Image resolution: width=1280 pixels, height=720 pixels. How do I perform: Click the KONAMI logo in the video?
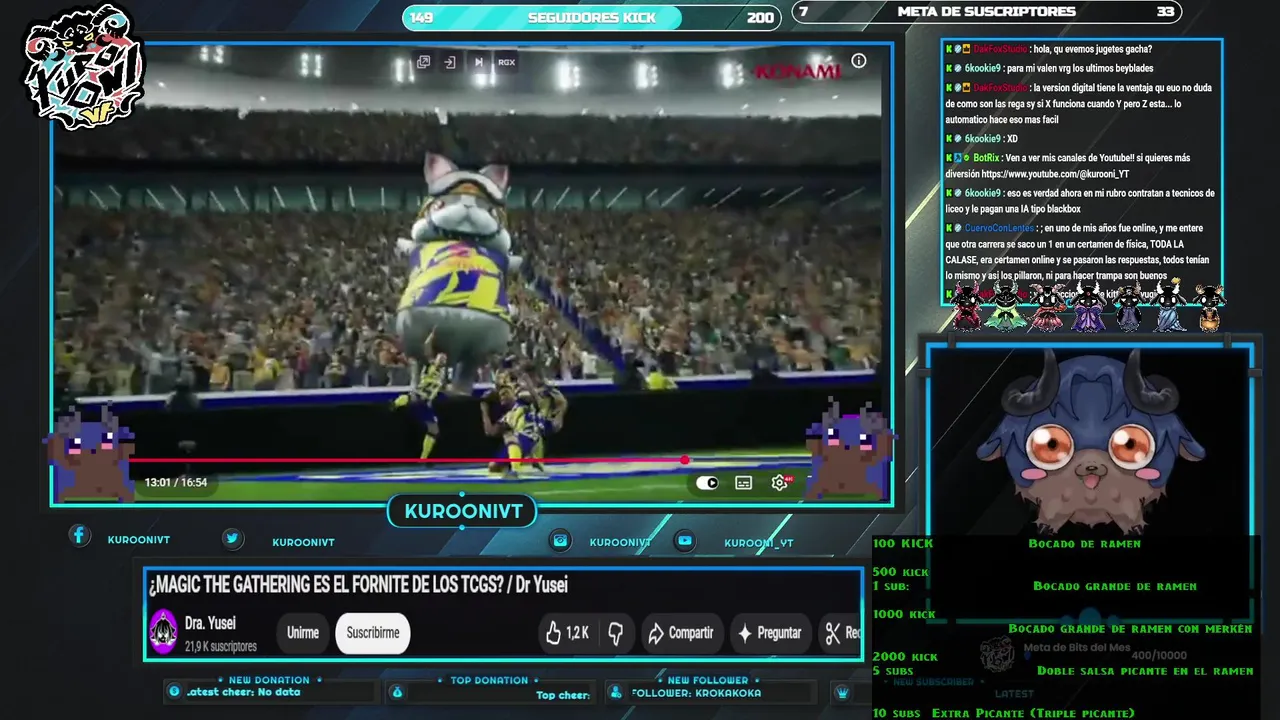click(797, 72)
